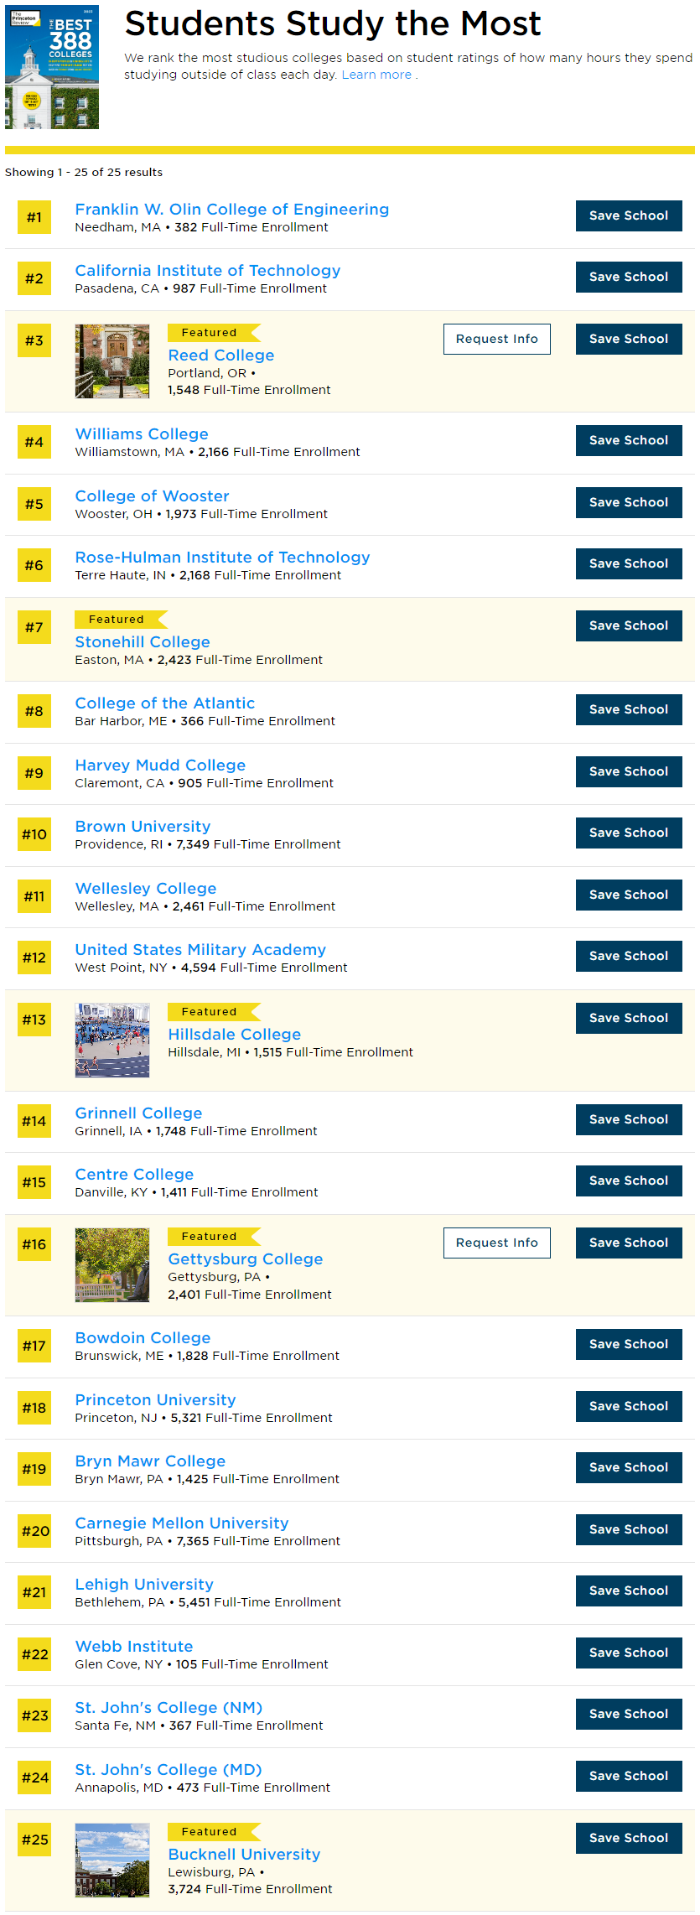Save College of Wooster

[x=629, y=502]
